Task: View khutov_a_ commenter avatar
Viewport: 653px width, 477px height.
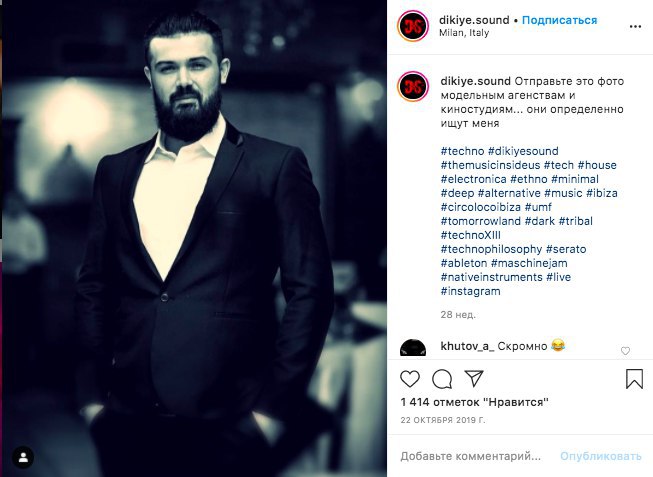Action: (x=413, y=347)
